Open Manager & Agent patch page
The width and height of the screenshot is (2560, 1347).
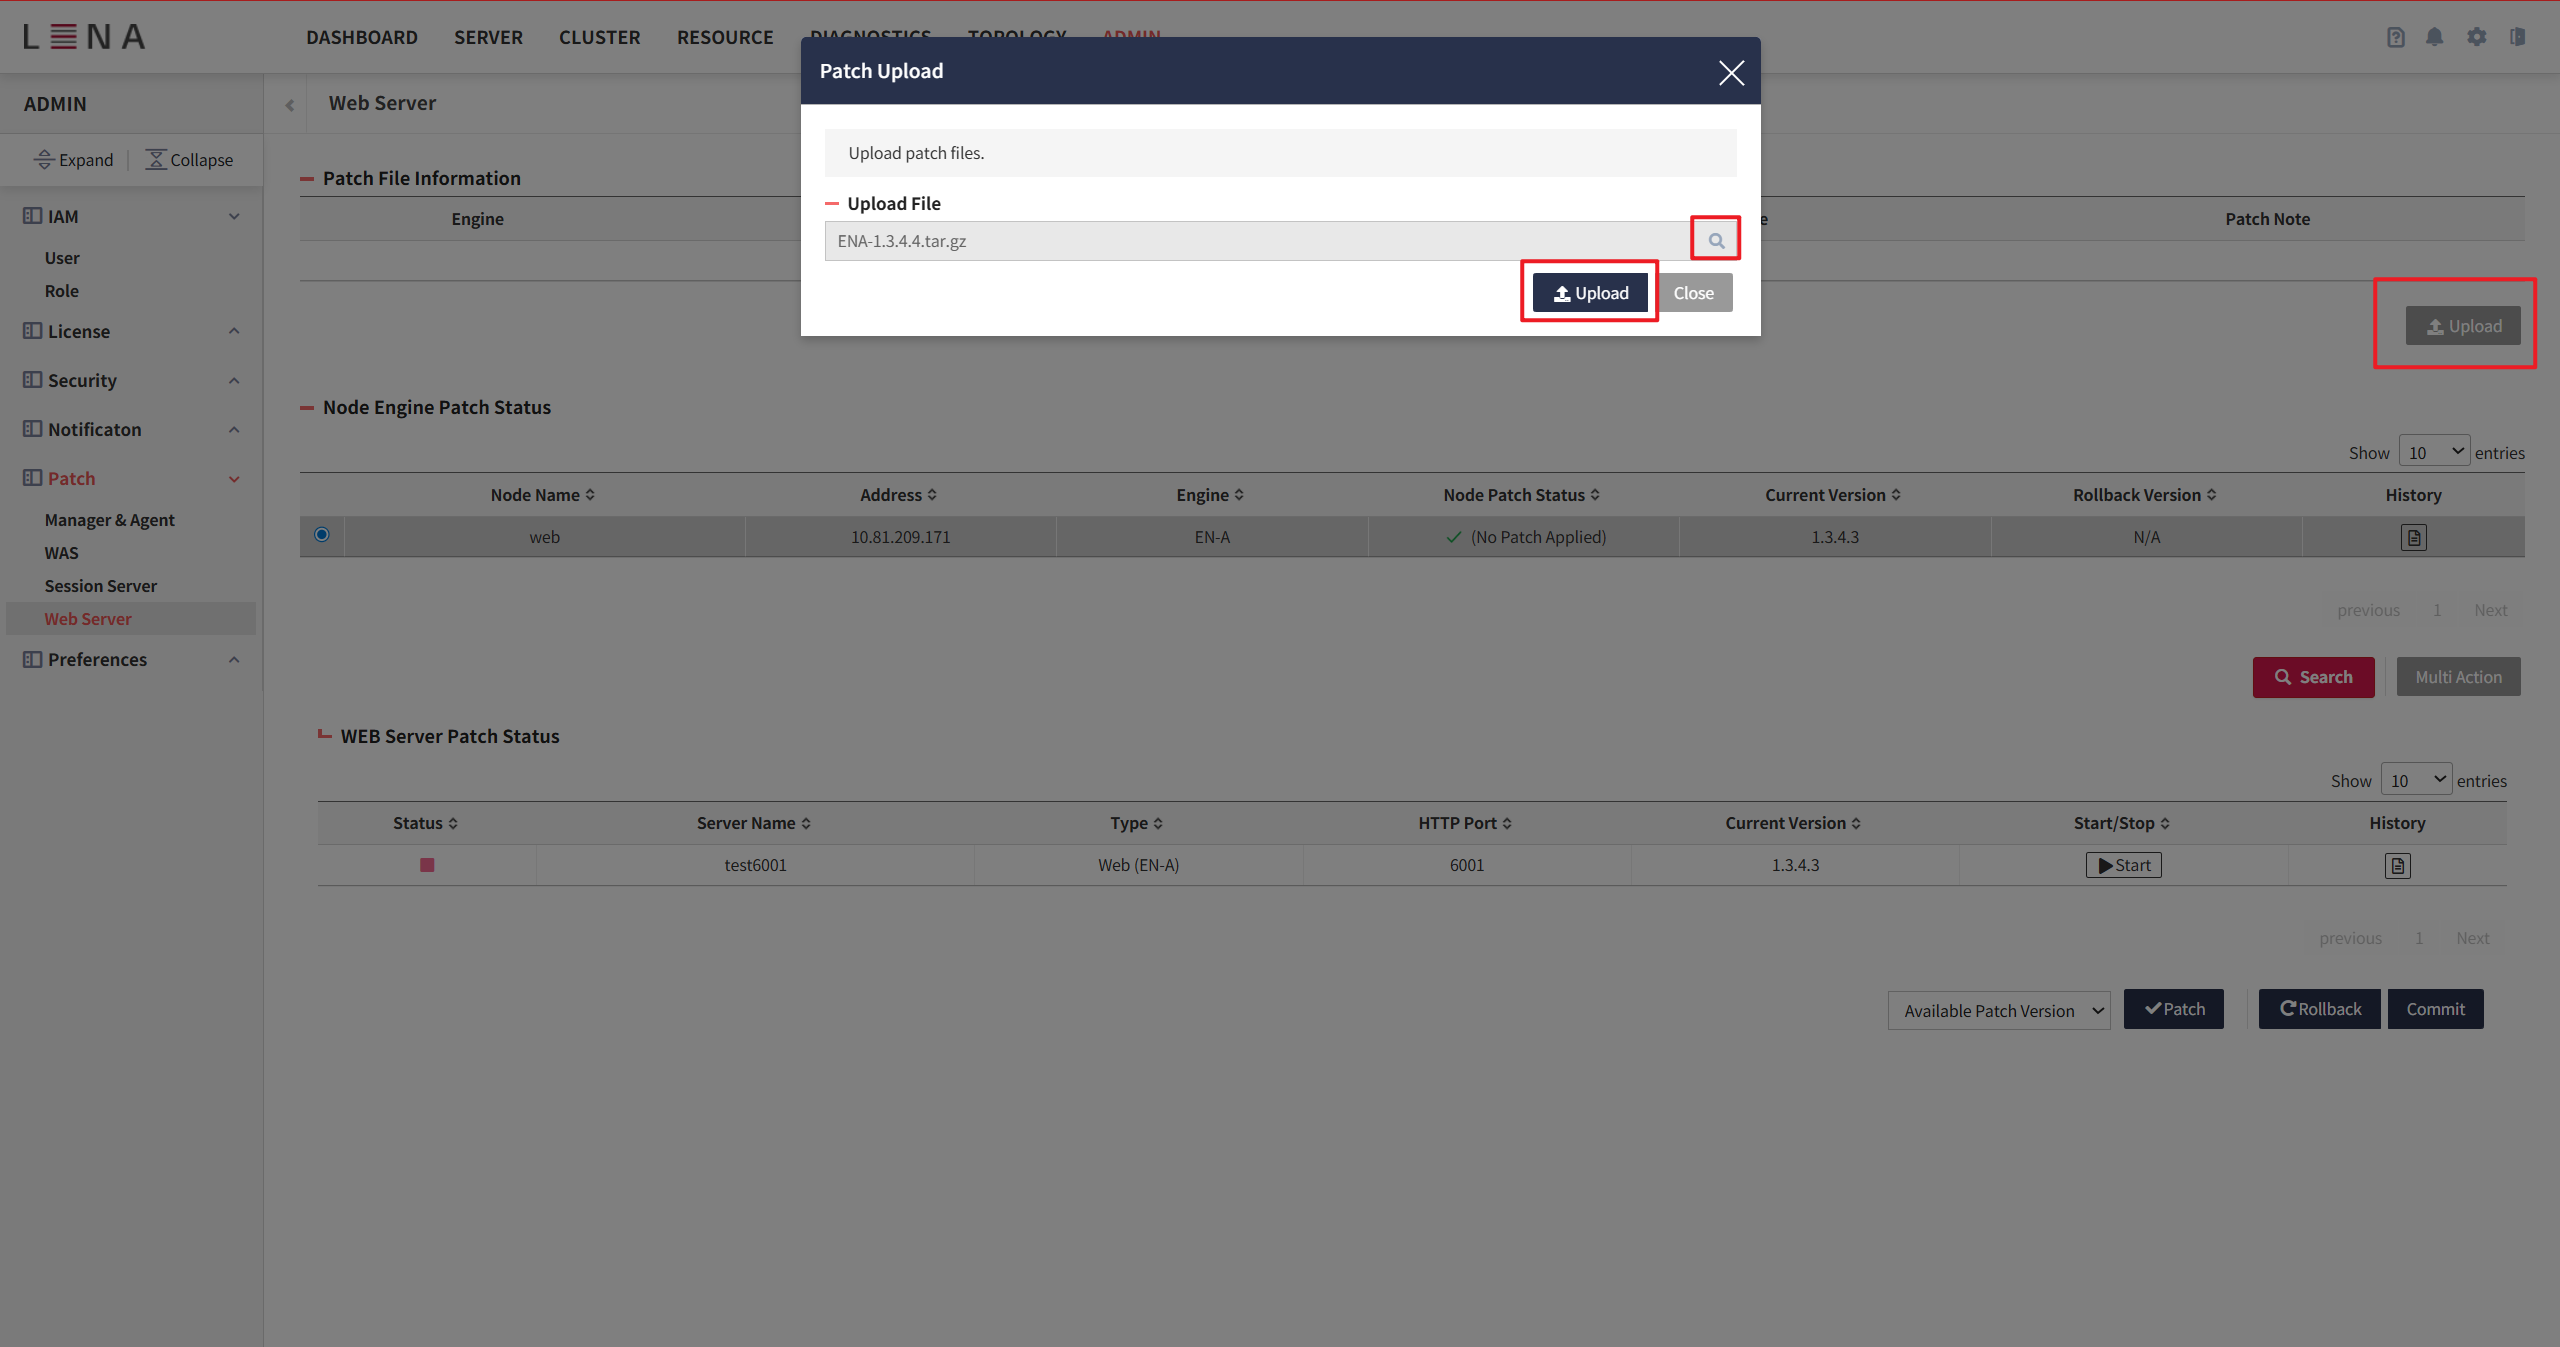click(110, 520)
